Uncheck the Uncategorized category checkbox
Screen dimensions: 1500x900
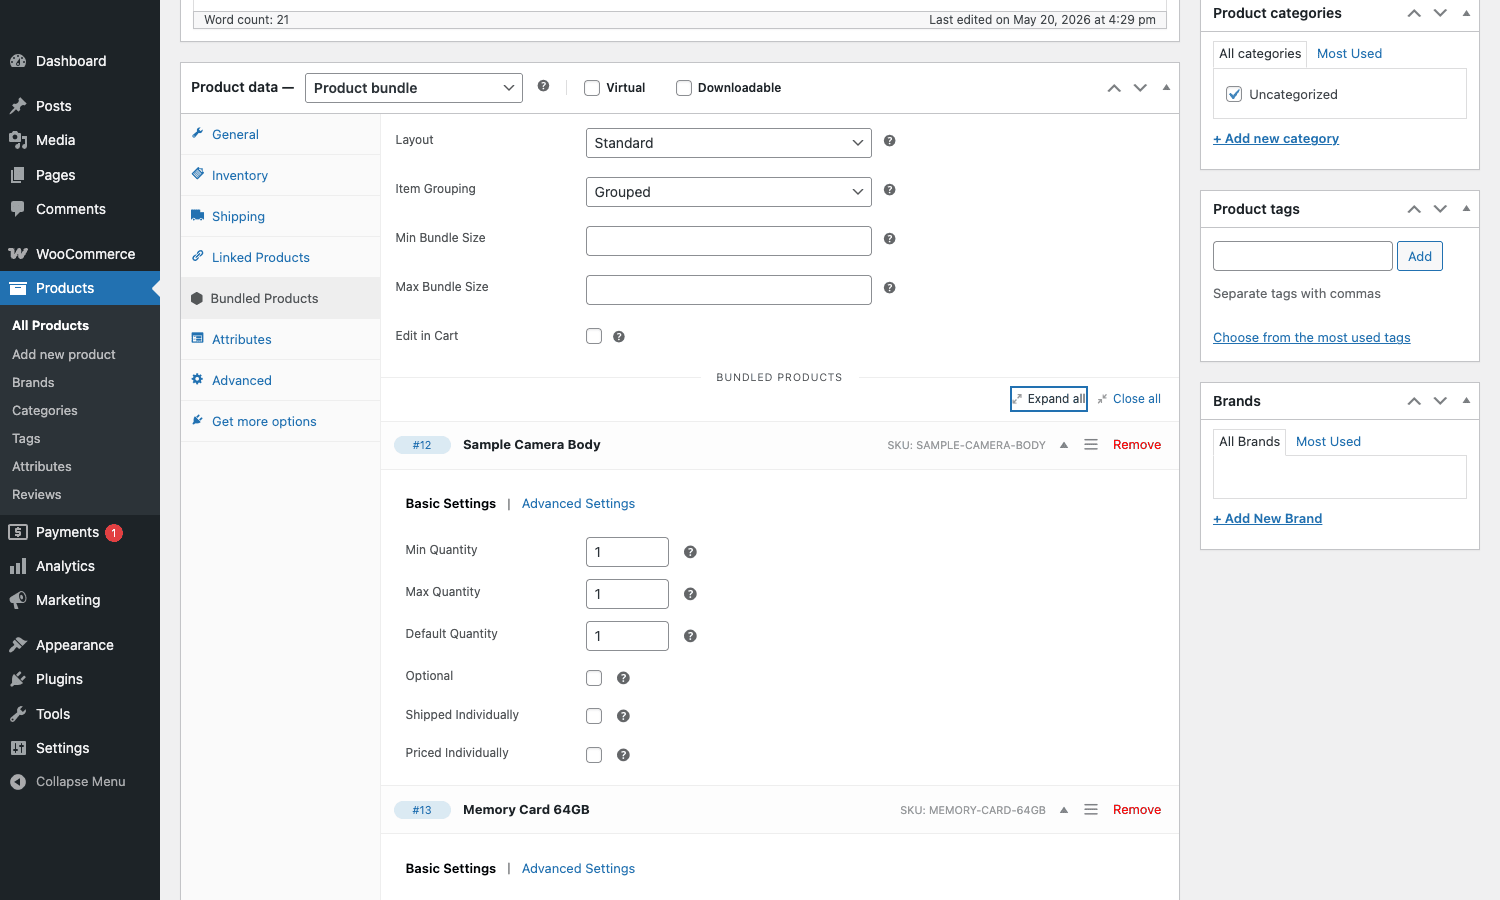[x=1234, y=94]
